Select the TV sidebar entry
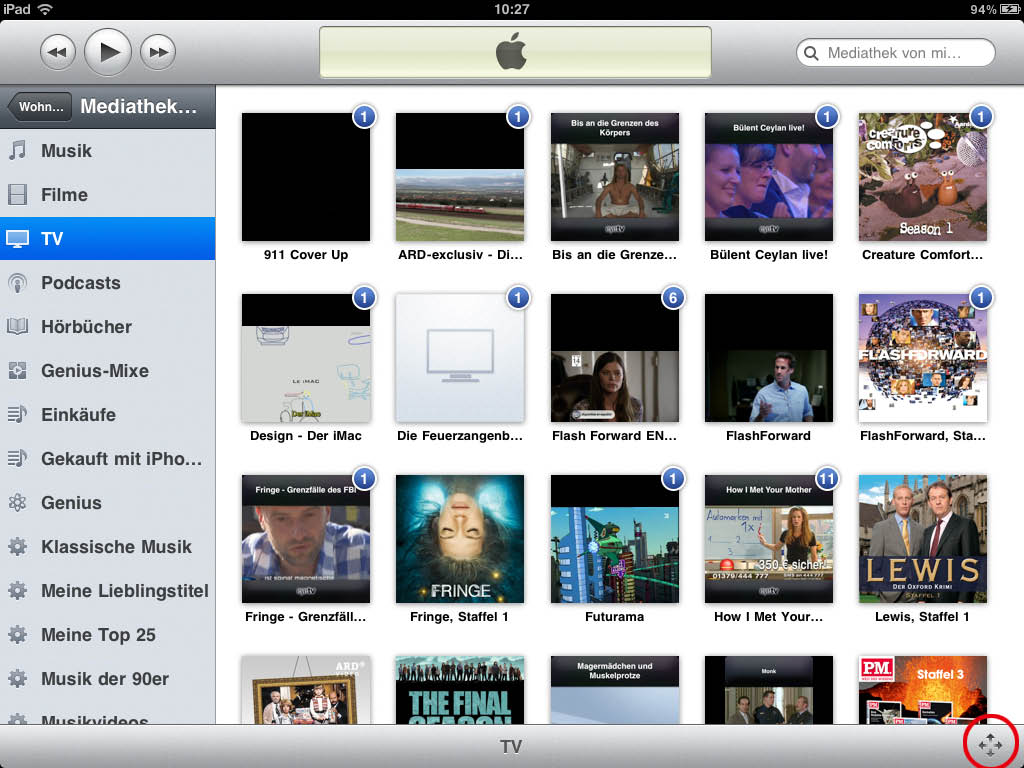 (108, 238)
